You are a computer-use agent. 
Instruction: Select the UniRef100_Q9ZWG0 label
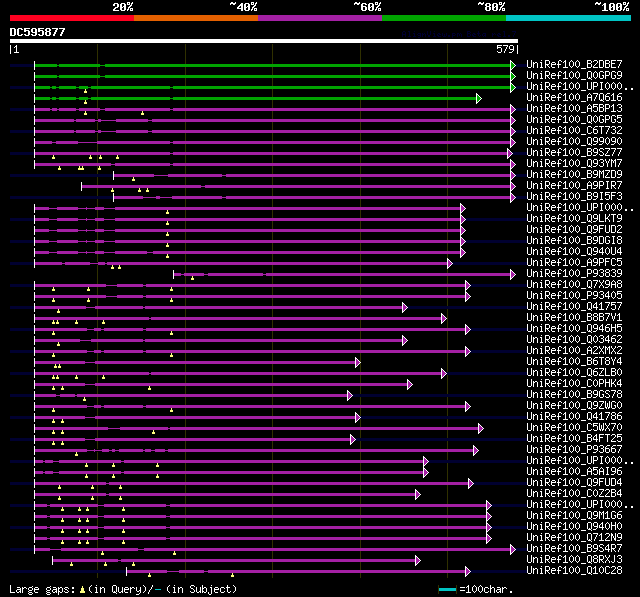tap(574, 406)
